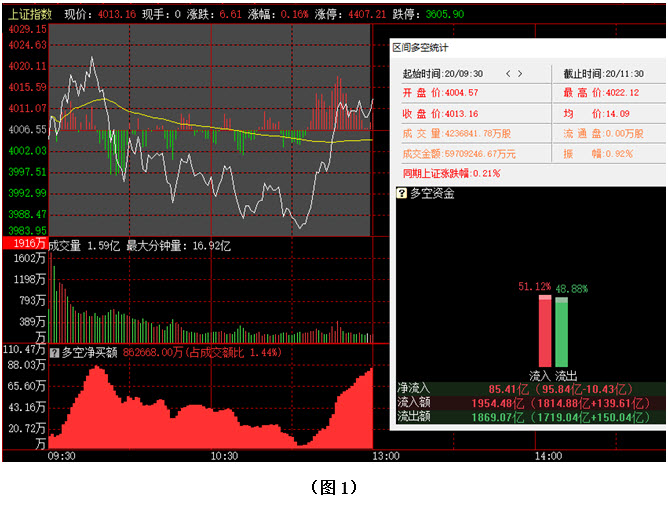Image resolution: width=668 pixels, height=510 pixels.
Task: Click the previous arrow next to 起始时间
Action: pos(507,74)
